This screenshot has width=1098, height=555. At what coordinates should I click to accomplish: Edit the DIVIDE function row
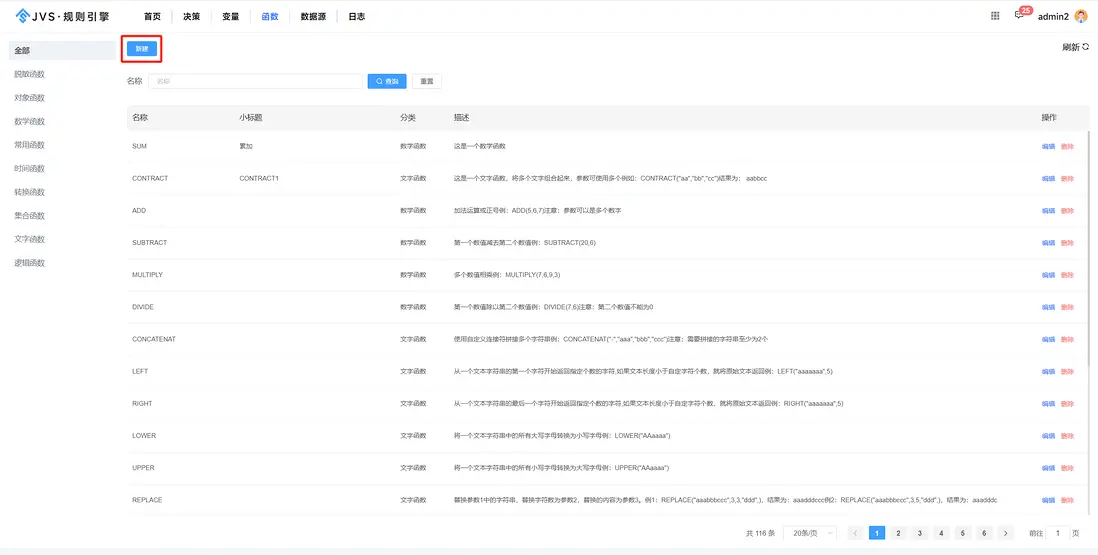coord(1048,307)
